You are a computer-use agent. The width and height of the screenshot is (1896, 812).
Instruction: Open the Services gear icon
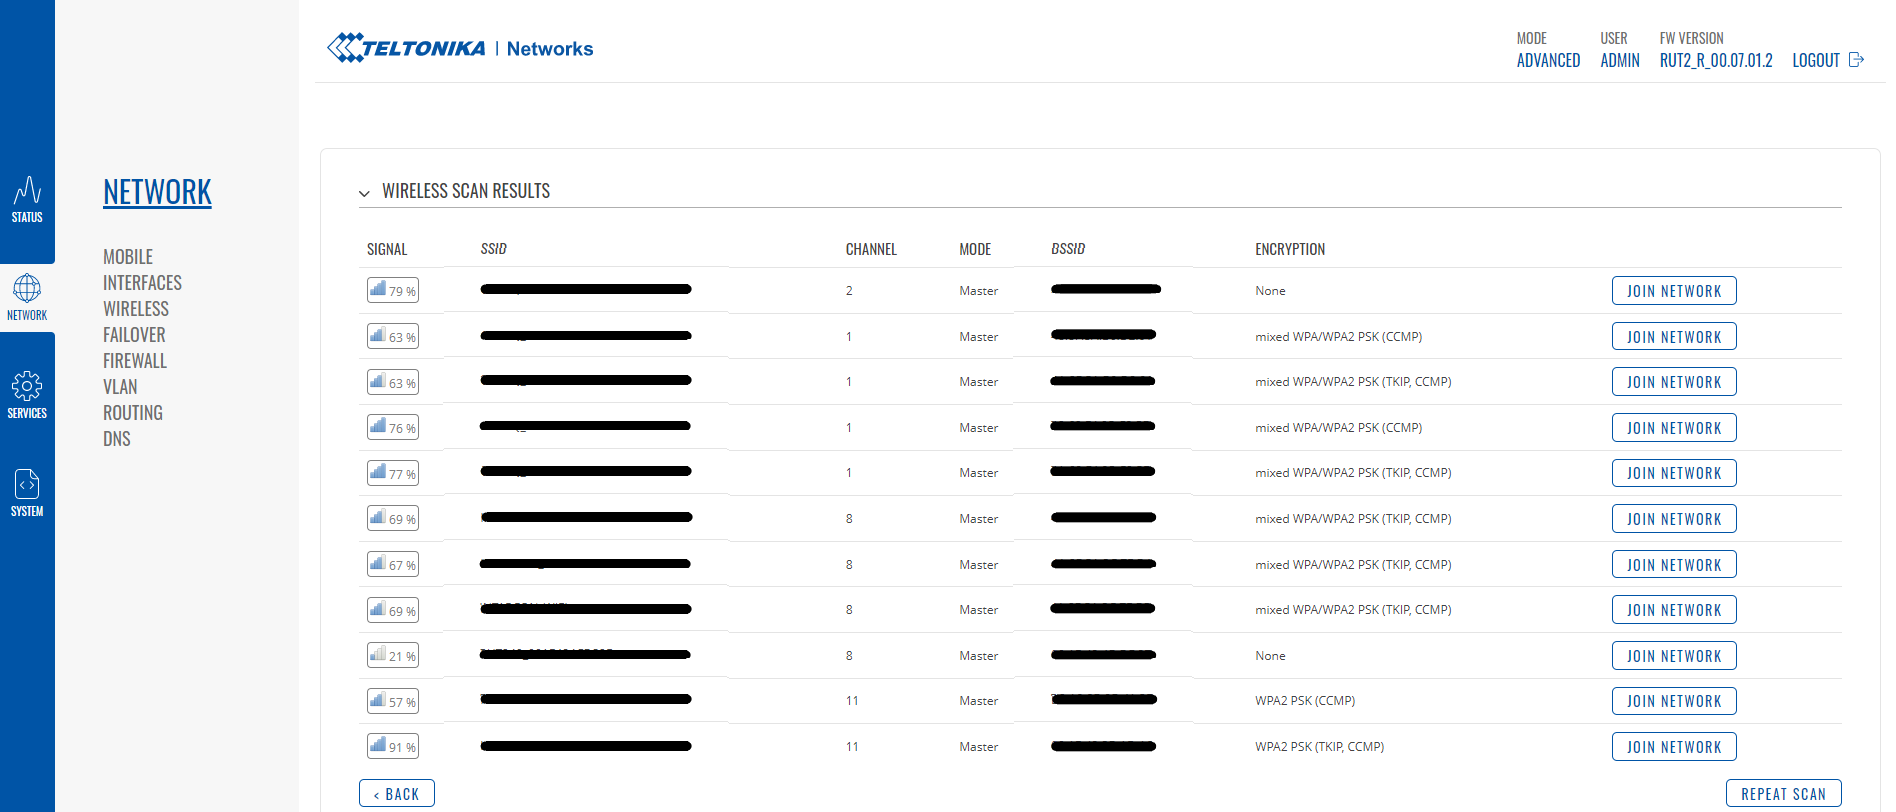point(27,387)
